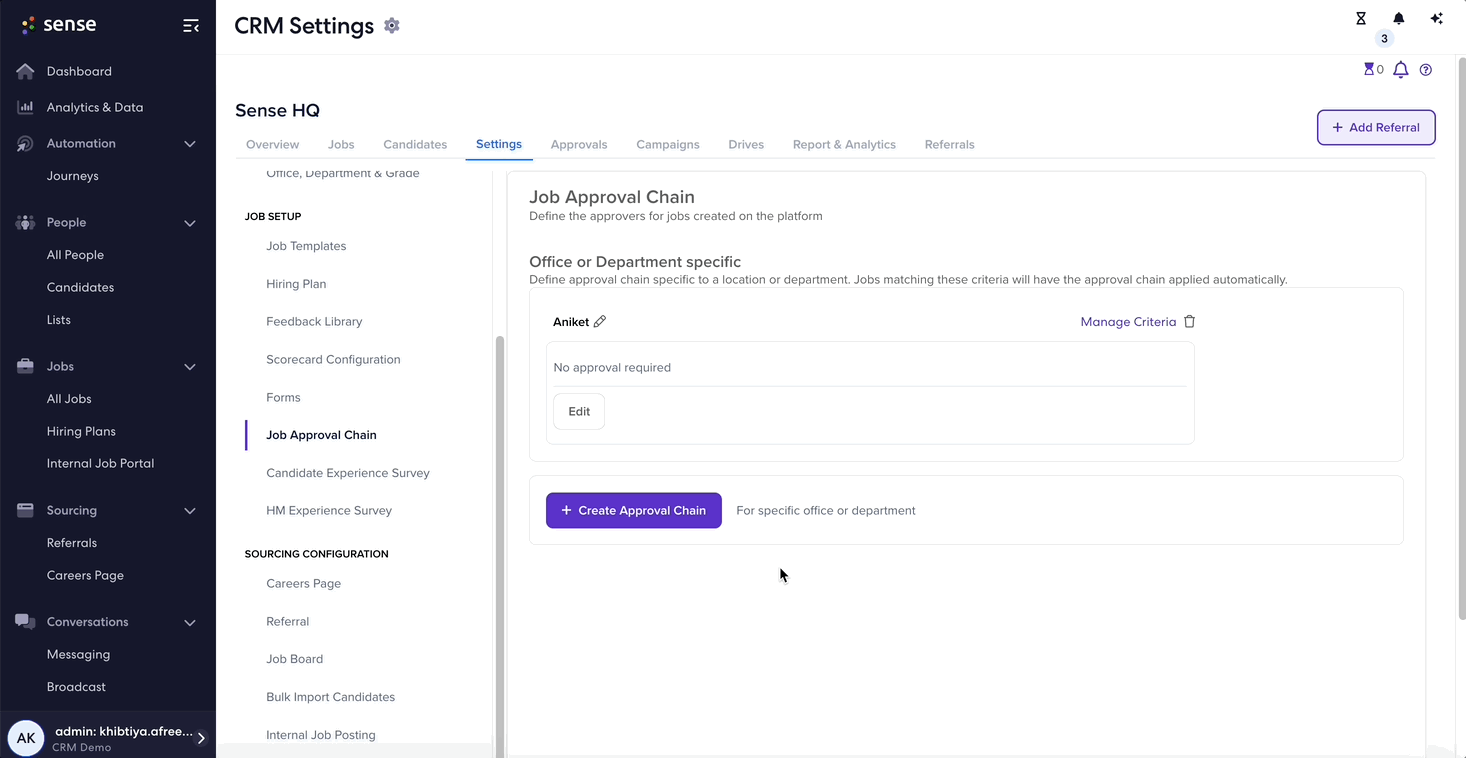
Task: Open Referral settings item
Action: (x=287, y=621)
